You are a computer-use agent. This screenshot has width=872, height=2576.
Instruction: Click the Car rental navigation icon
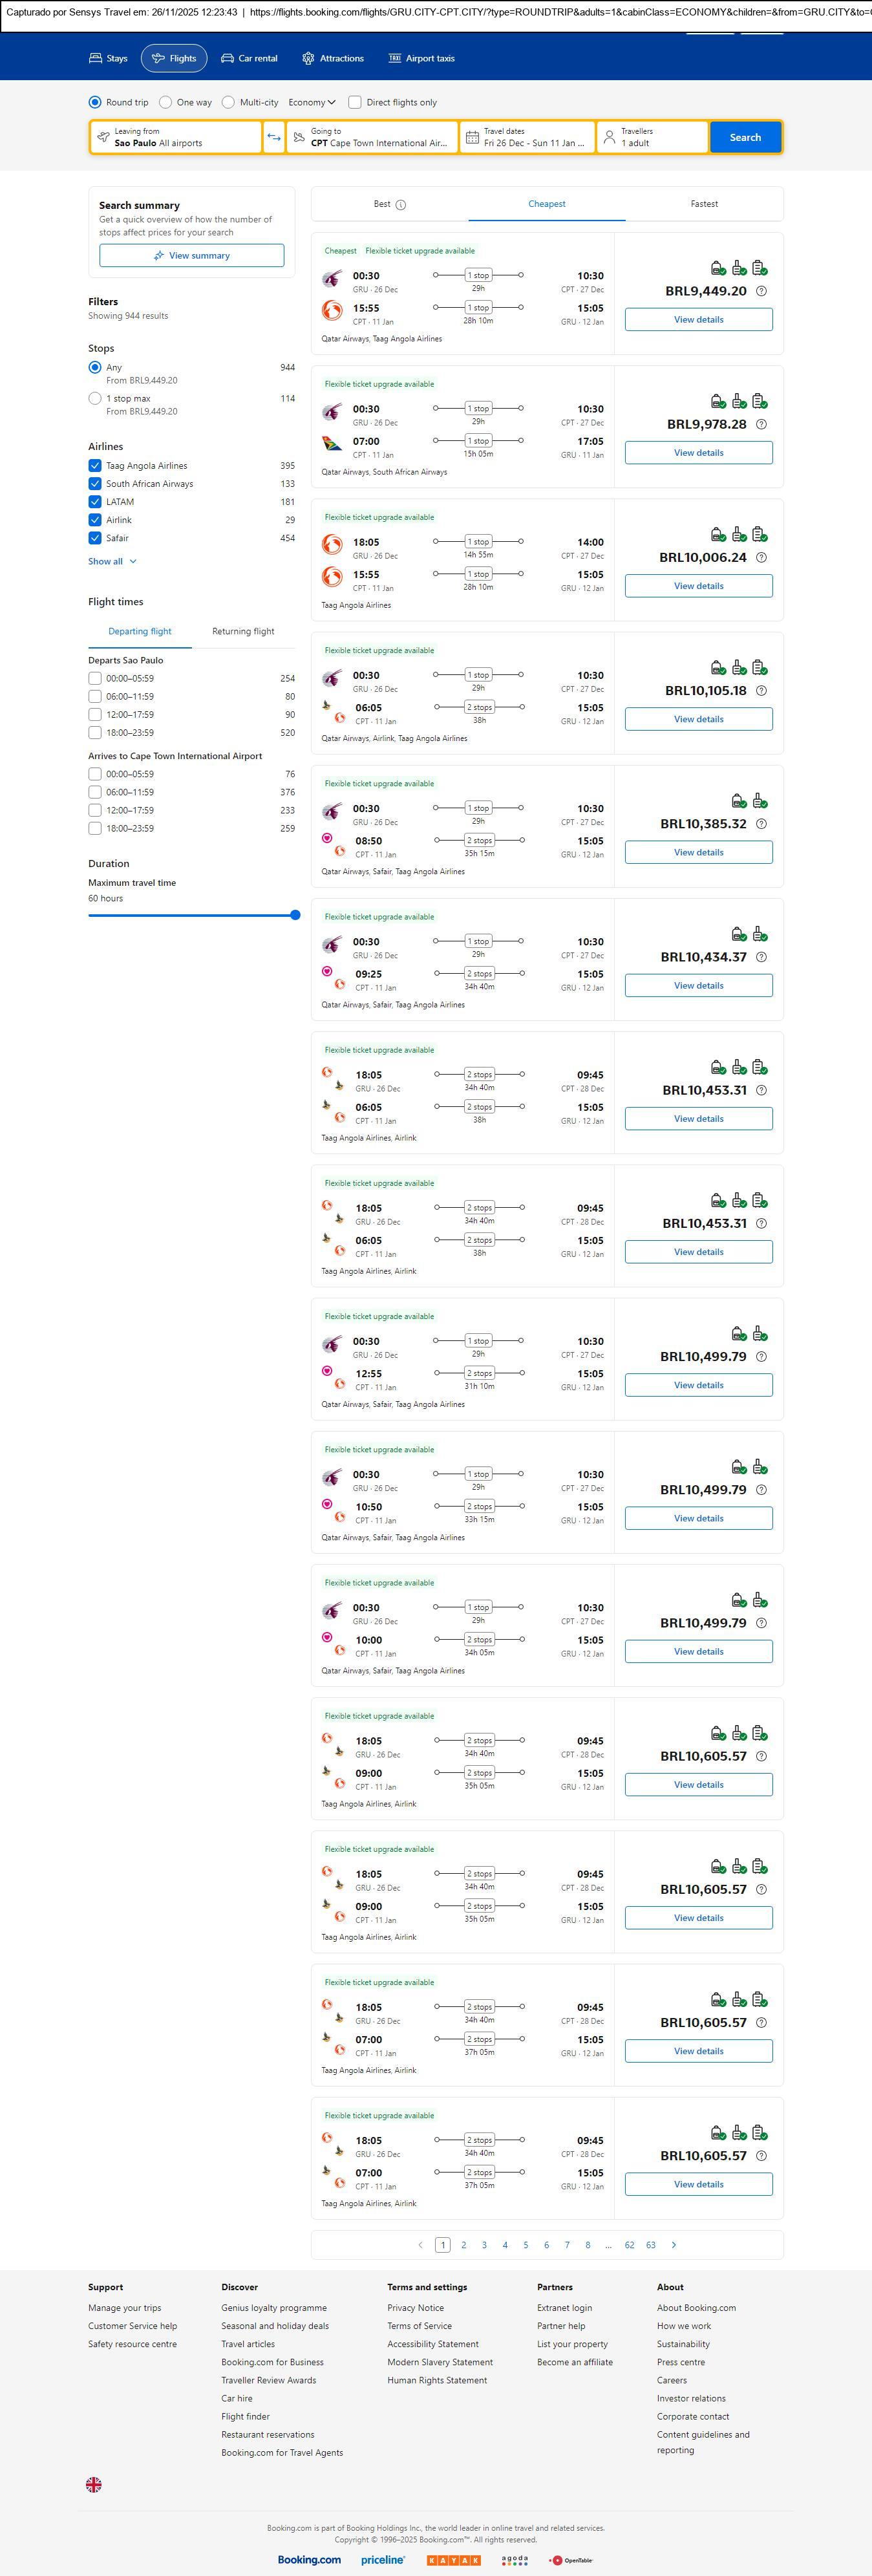click(228, 58)
